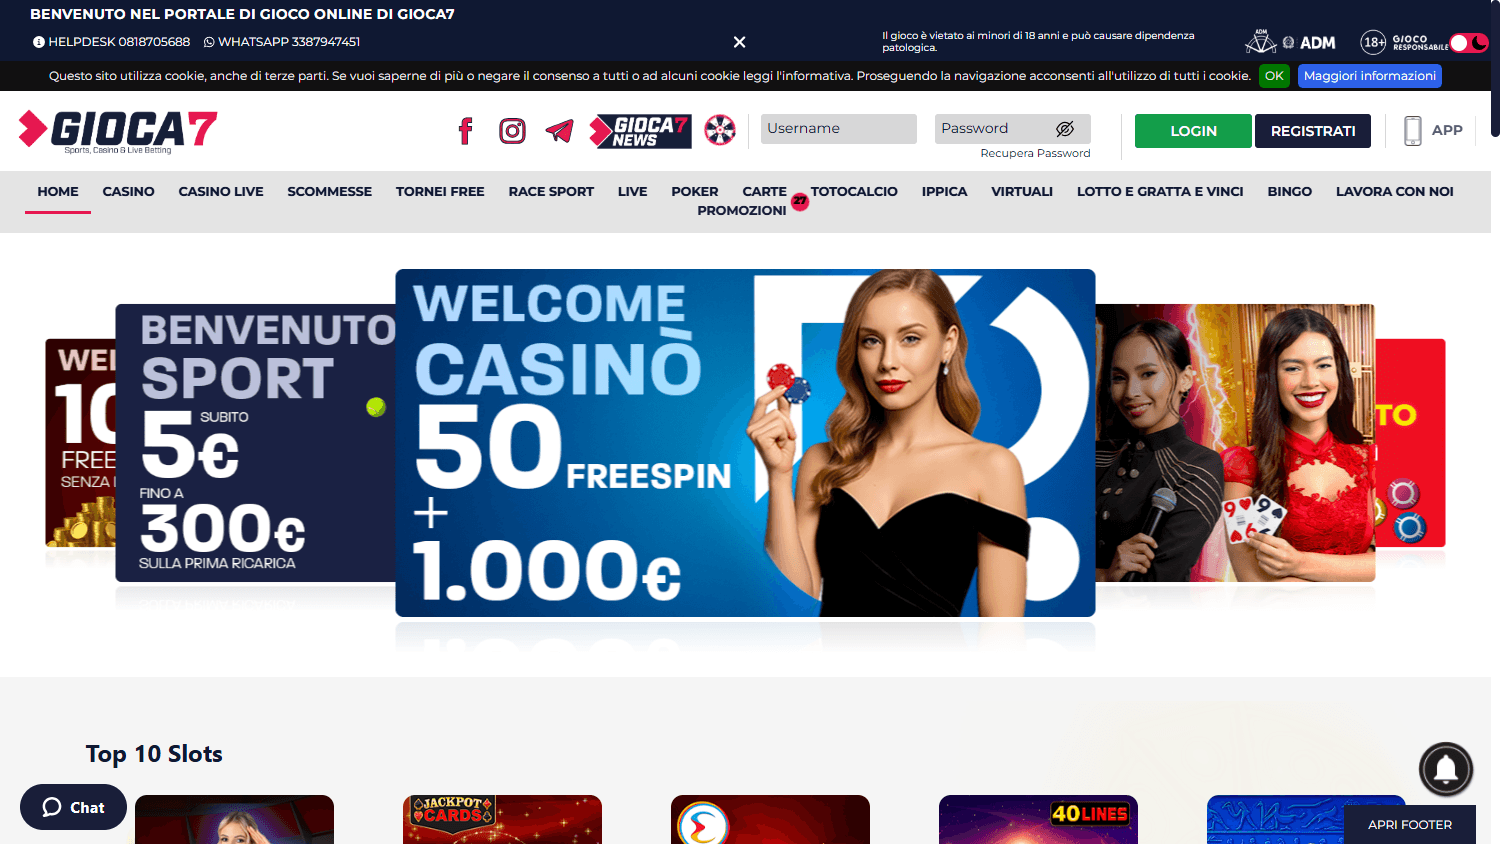Toggle the dark mode switch
The image size is (1500, 844).
(1469, 43)
